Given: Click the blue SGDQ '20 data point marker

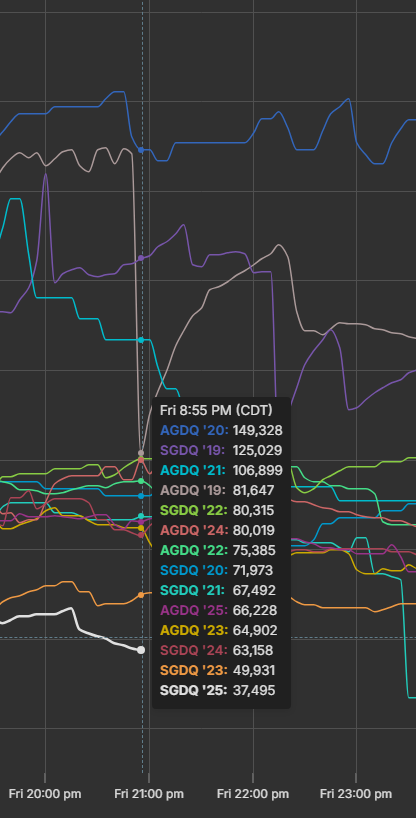Looking at the screenshot, I should (141, 496).
